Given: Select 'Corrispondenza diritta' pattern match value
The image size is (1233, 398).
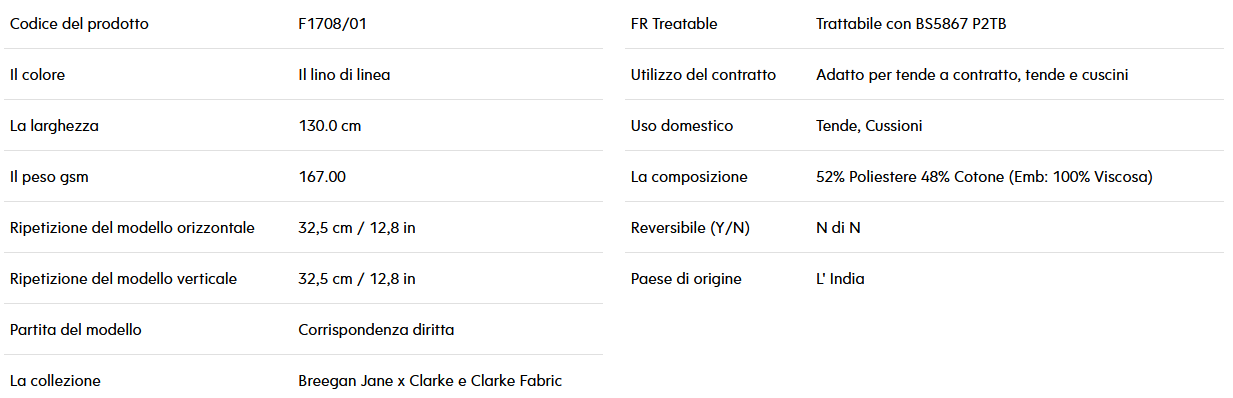Looking at the screenshot, I should [376, 330].
